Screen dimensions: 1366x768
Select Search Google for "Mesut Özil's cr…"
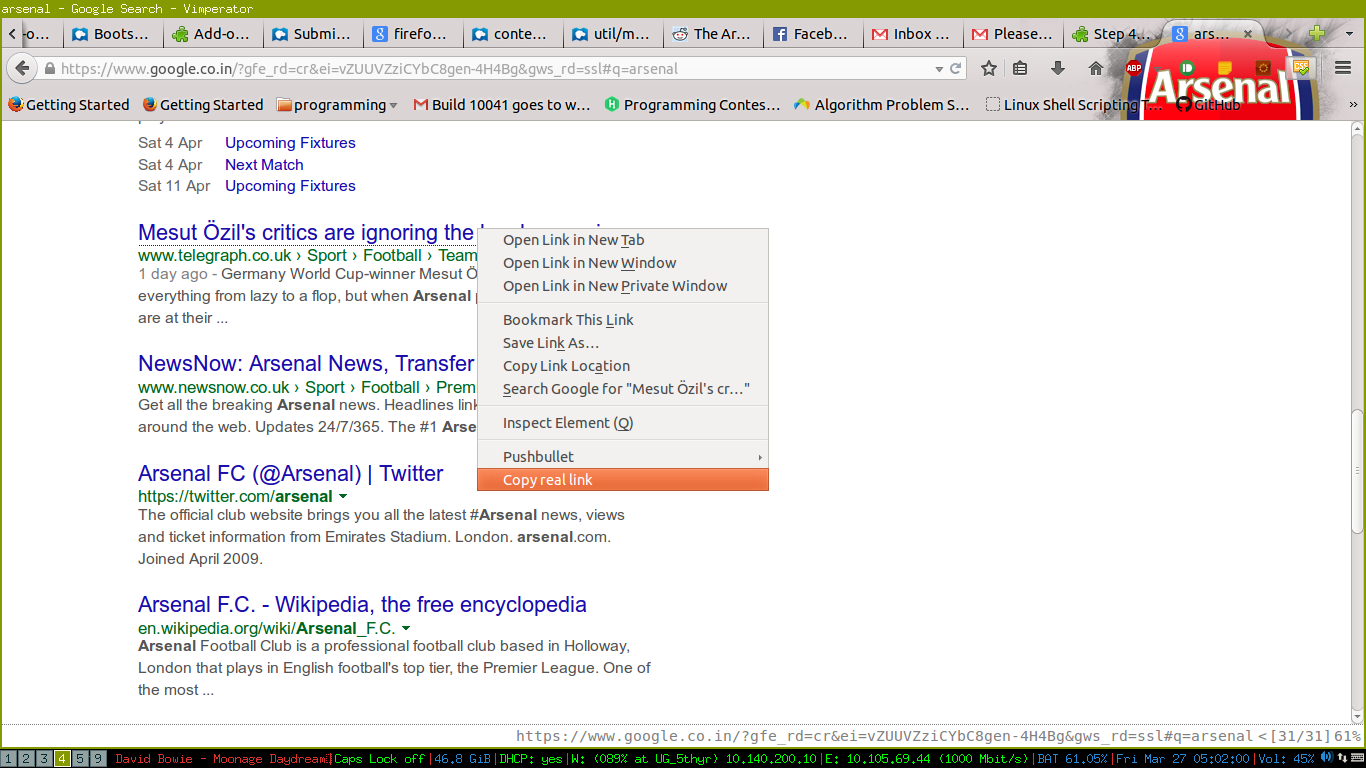pos(623,389)
